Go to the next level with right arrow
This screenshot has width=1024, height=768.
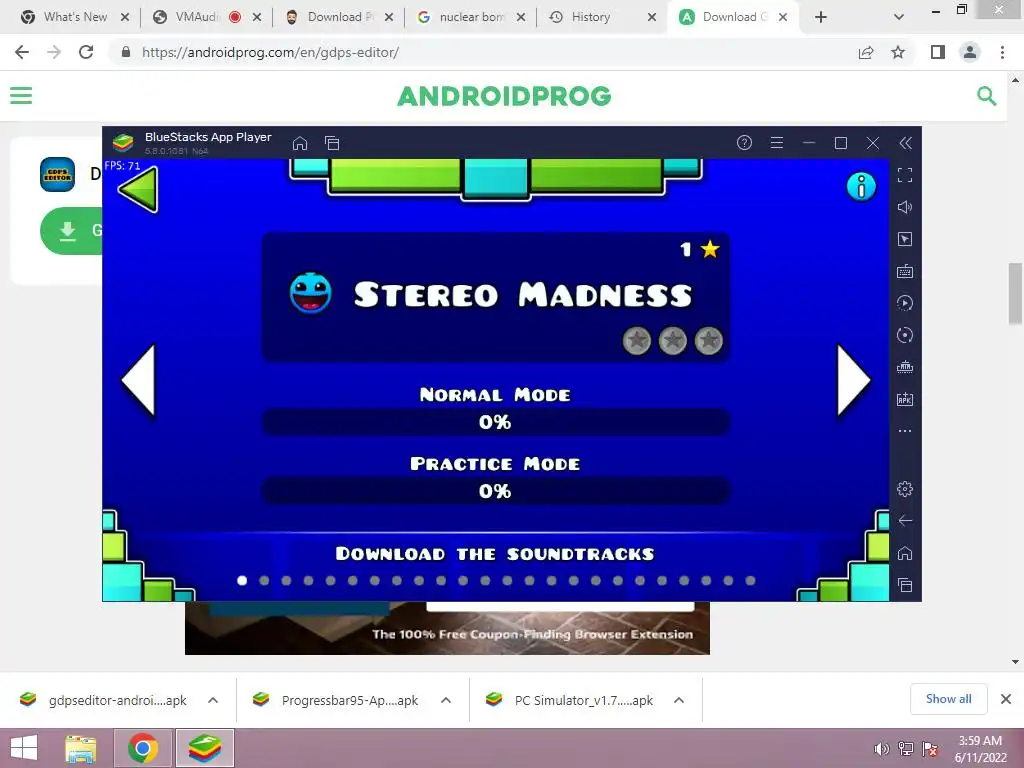click(x=854, y=381)
